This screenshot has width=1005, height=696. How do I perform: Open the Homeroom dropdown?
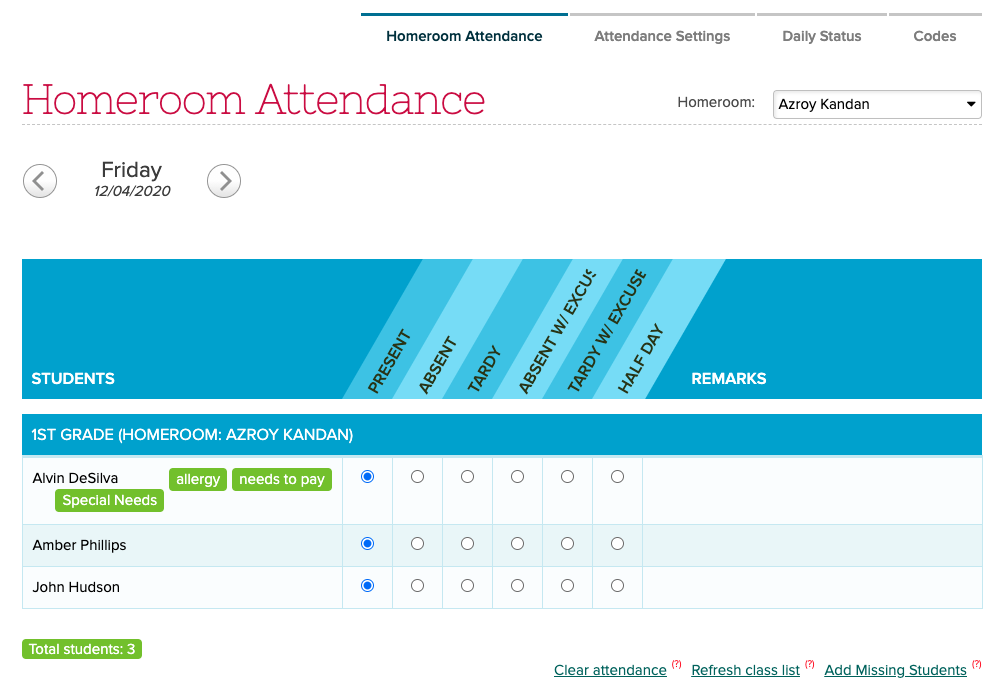[877, 104]
